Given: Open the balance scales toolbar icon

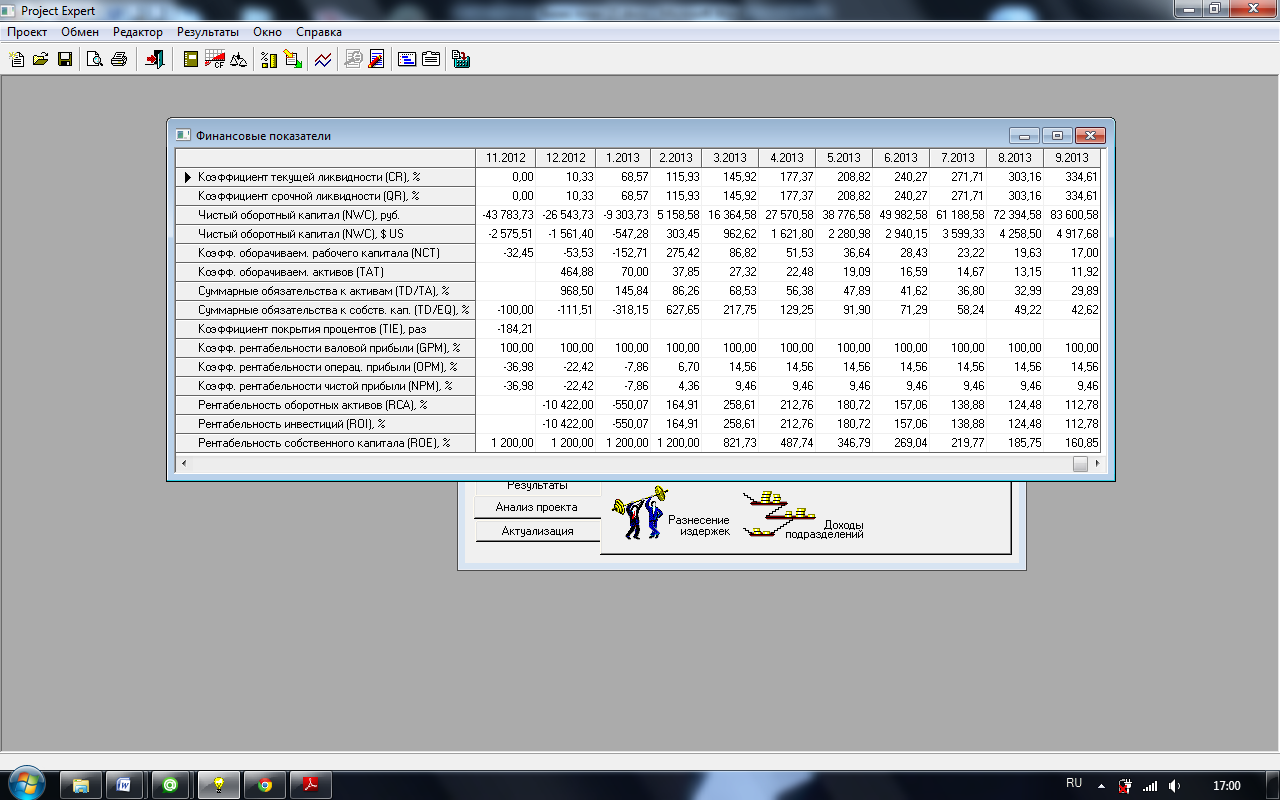Looking at the screenshot, I should coord(238,59).
